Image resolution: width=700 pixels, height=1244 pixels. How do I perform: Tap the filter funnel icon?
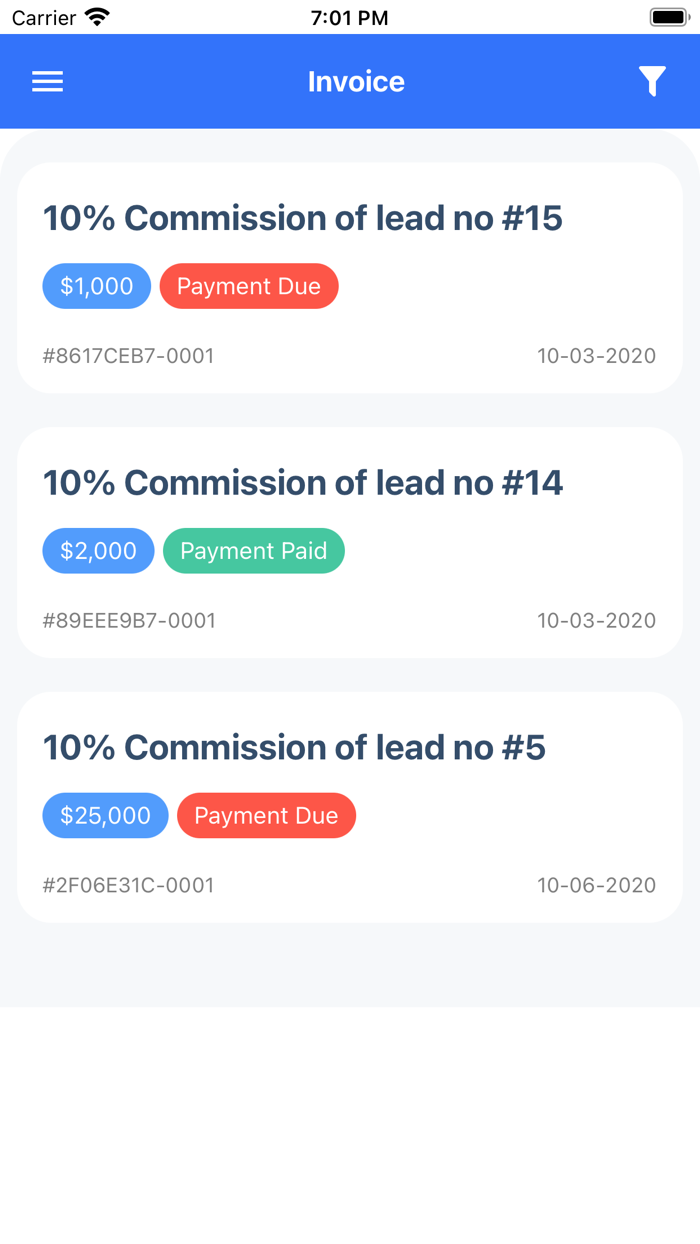point(652,82)
